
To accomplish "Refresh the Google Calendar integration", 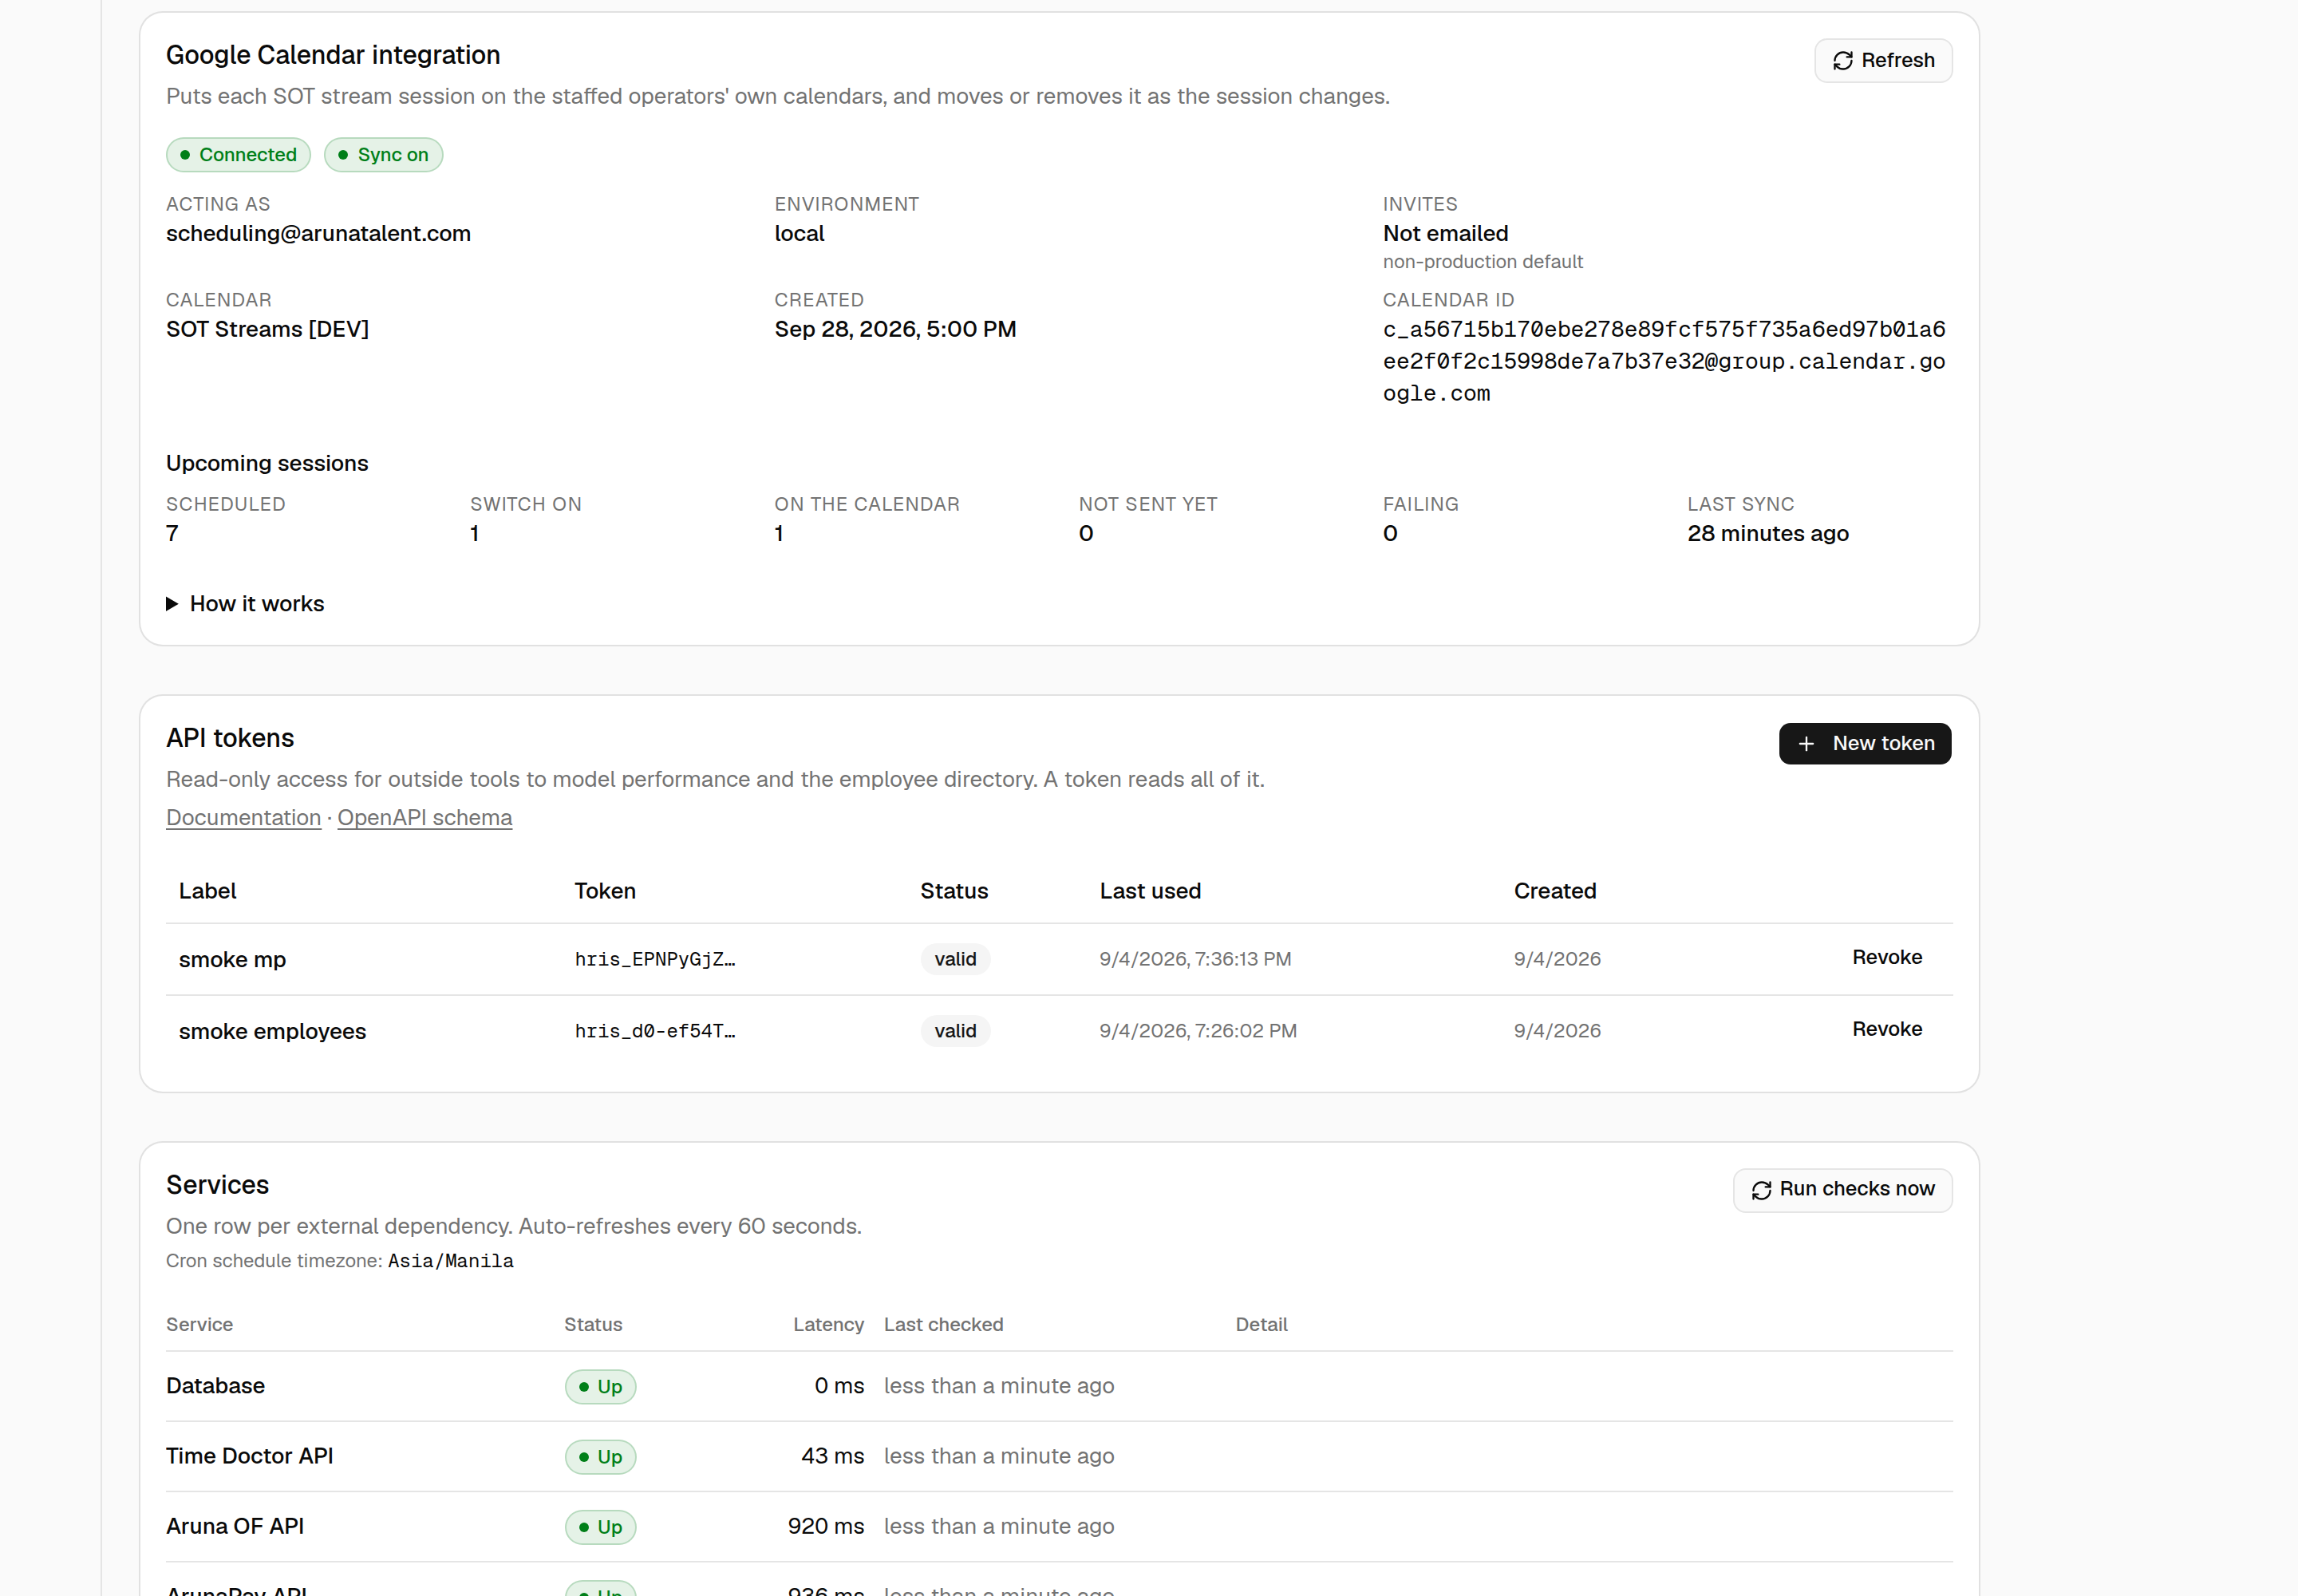I will click(1883, 61).
